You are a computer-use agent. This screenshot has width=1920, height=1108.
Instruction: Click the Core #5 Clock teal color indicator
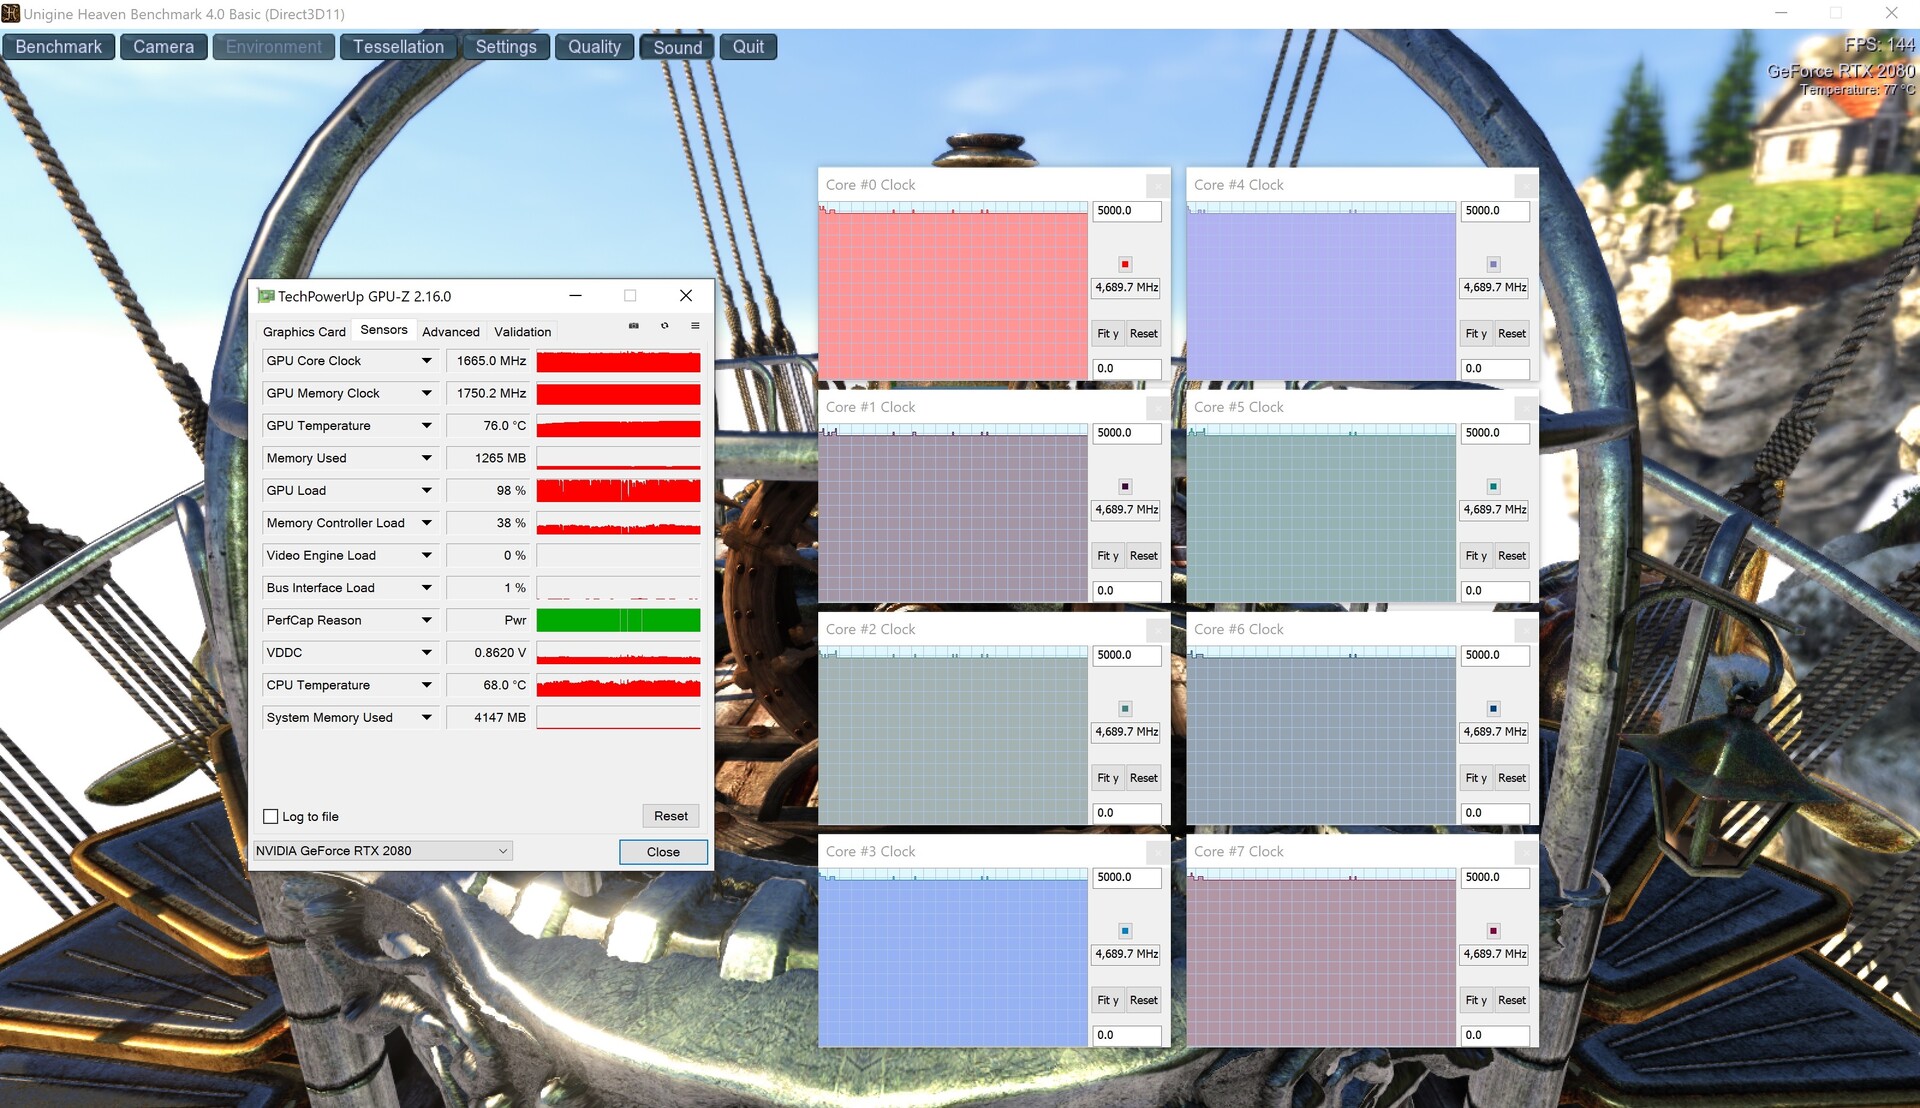(x=1493, y=487)
